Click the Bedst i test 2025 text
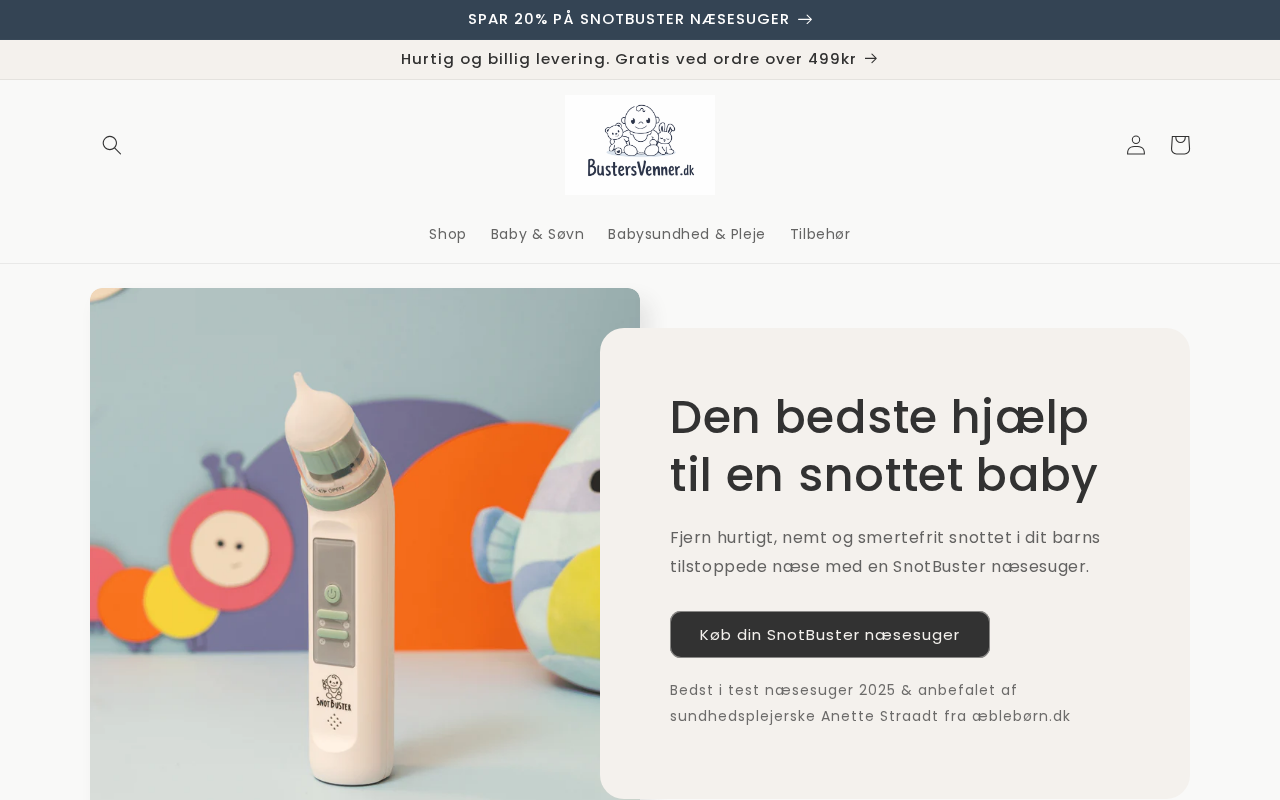Image resolution: width=1280 pixels, height=800 pixels. tap(870, 703)
